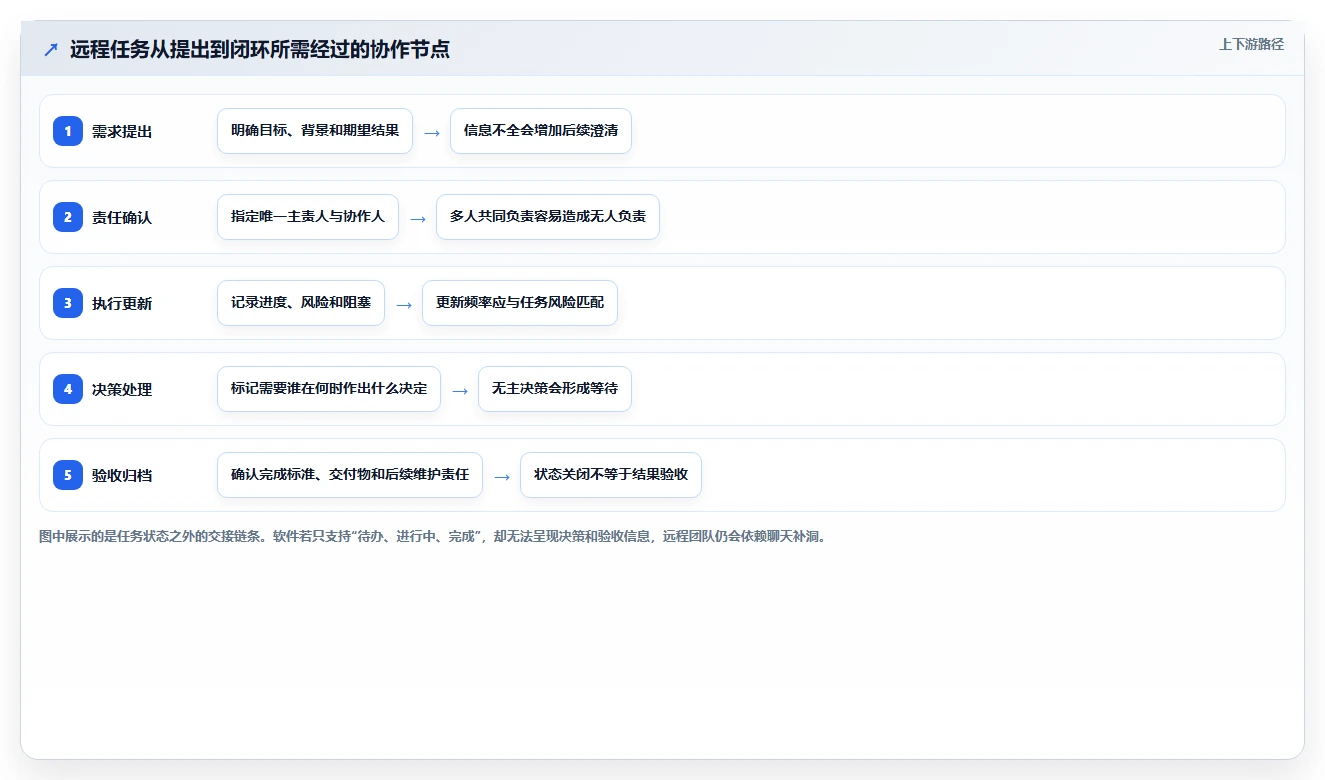1325x780 pixels.
Task: Click the diagonal arrow icon beside the title
Action: pyautogui.click(x=51, y=50)
